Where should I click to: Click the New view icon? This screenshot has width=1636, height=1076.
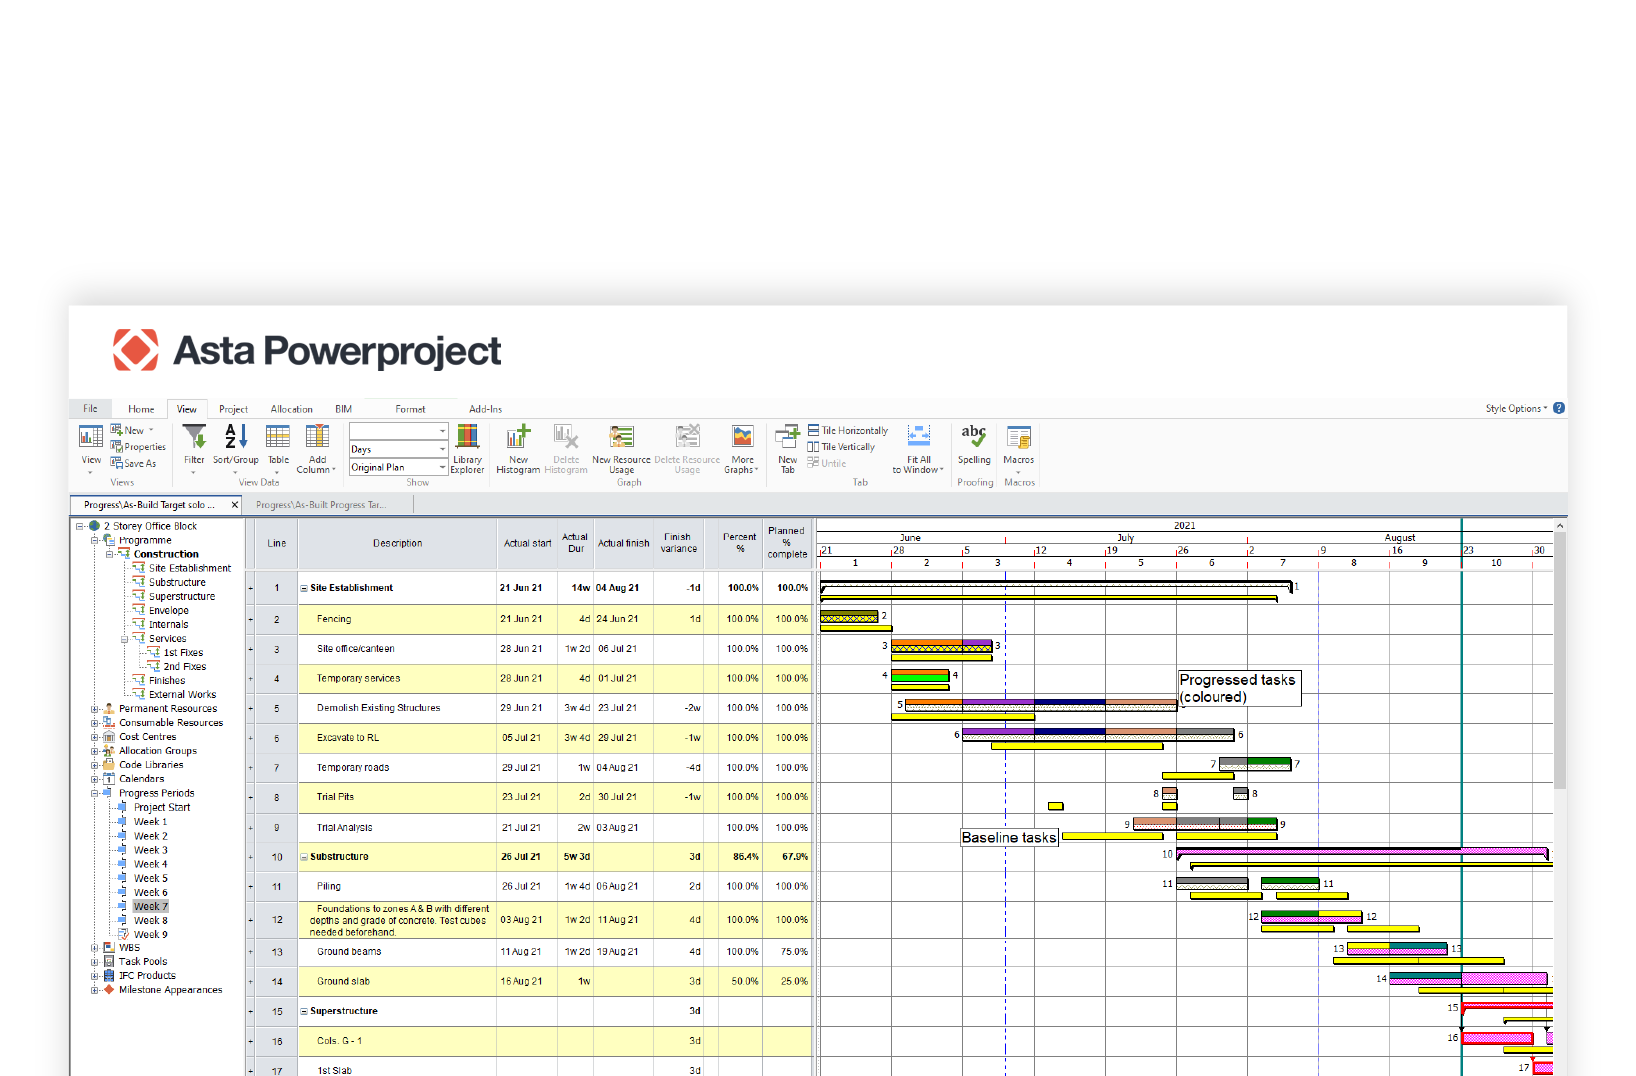point(116,430)
